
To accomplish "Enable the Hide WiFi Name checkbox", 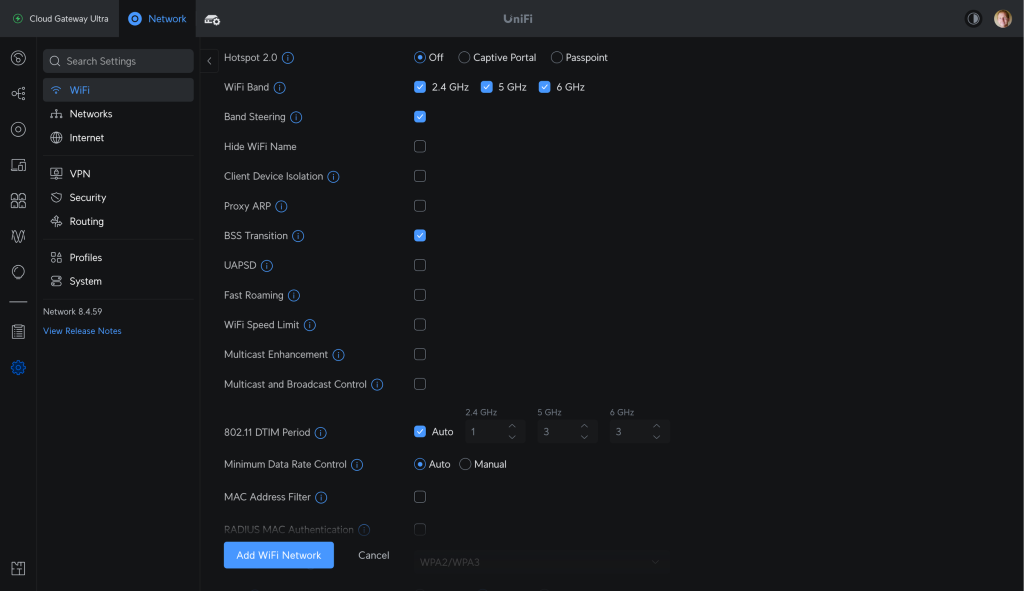I will click(420, 147).
